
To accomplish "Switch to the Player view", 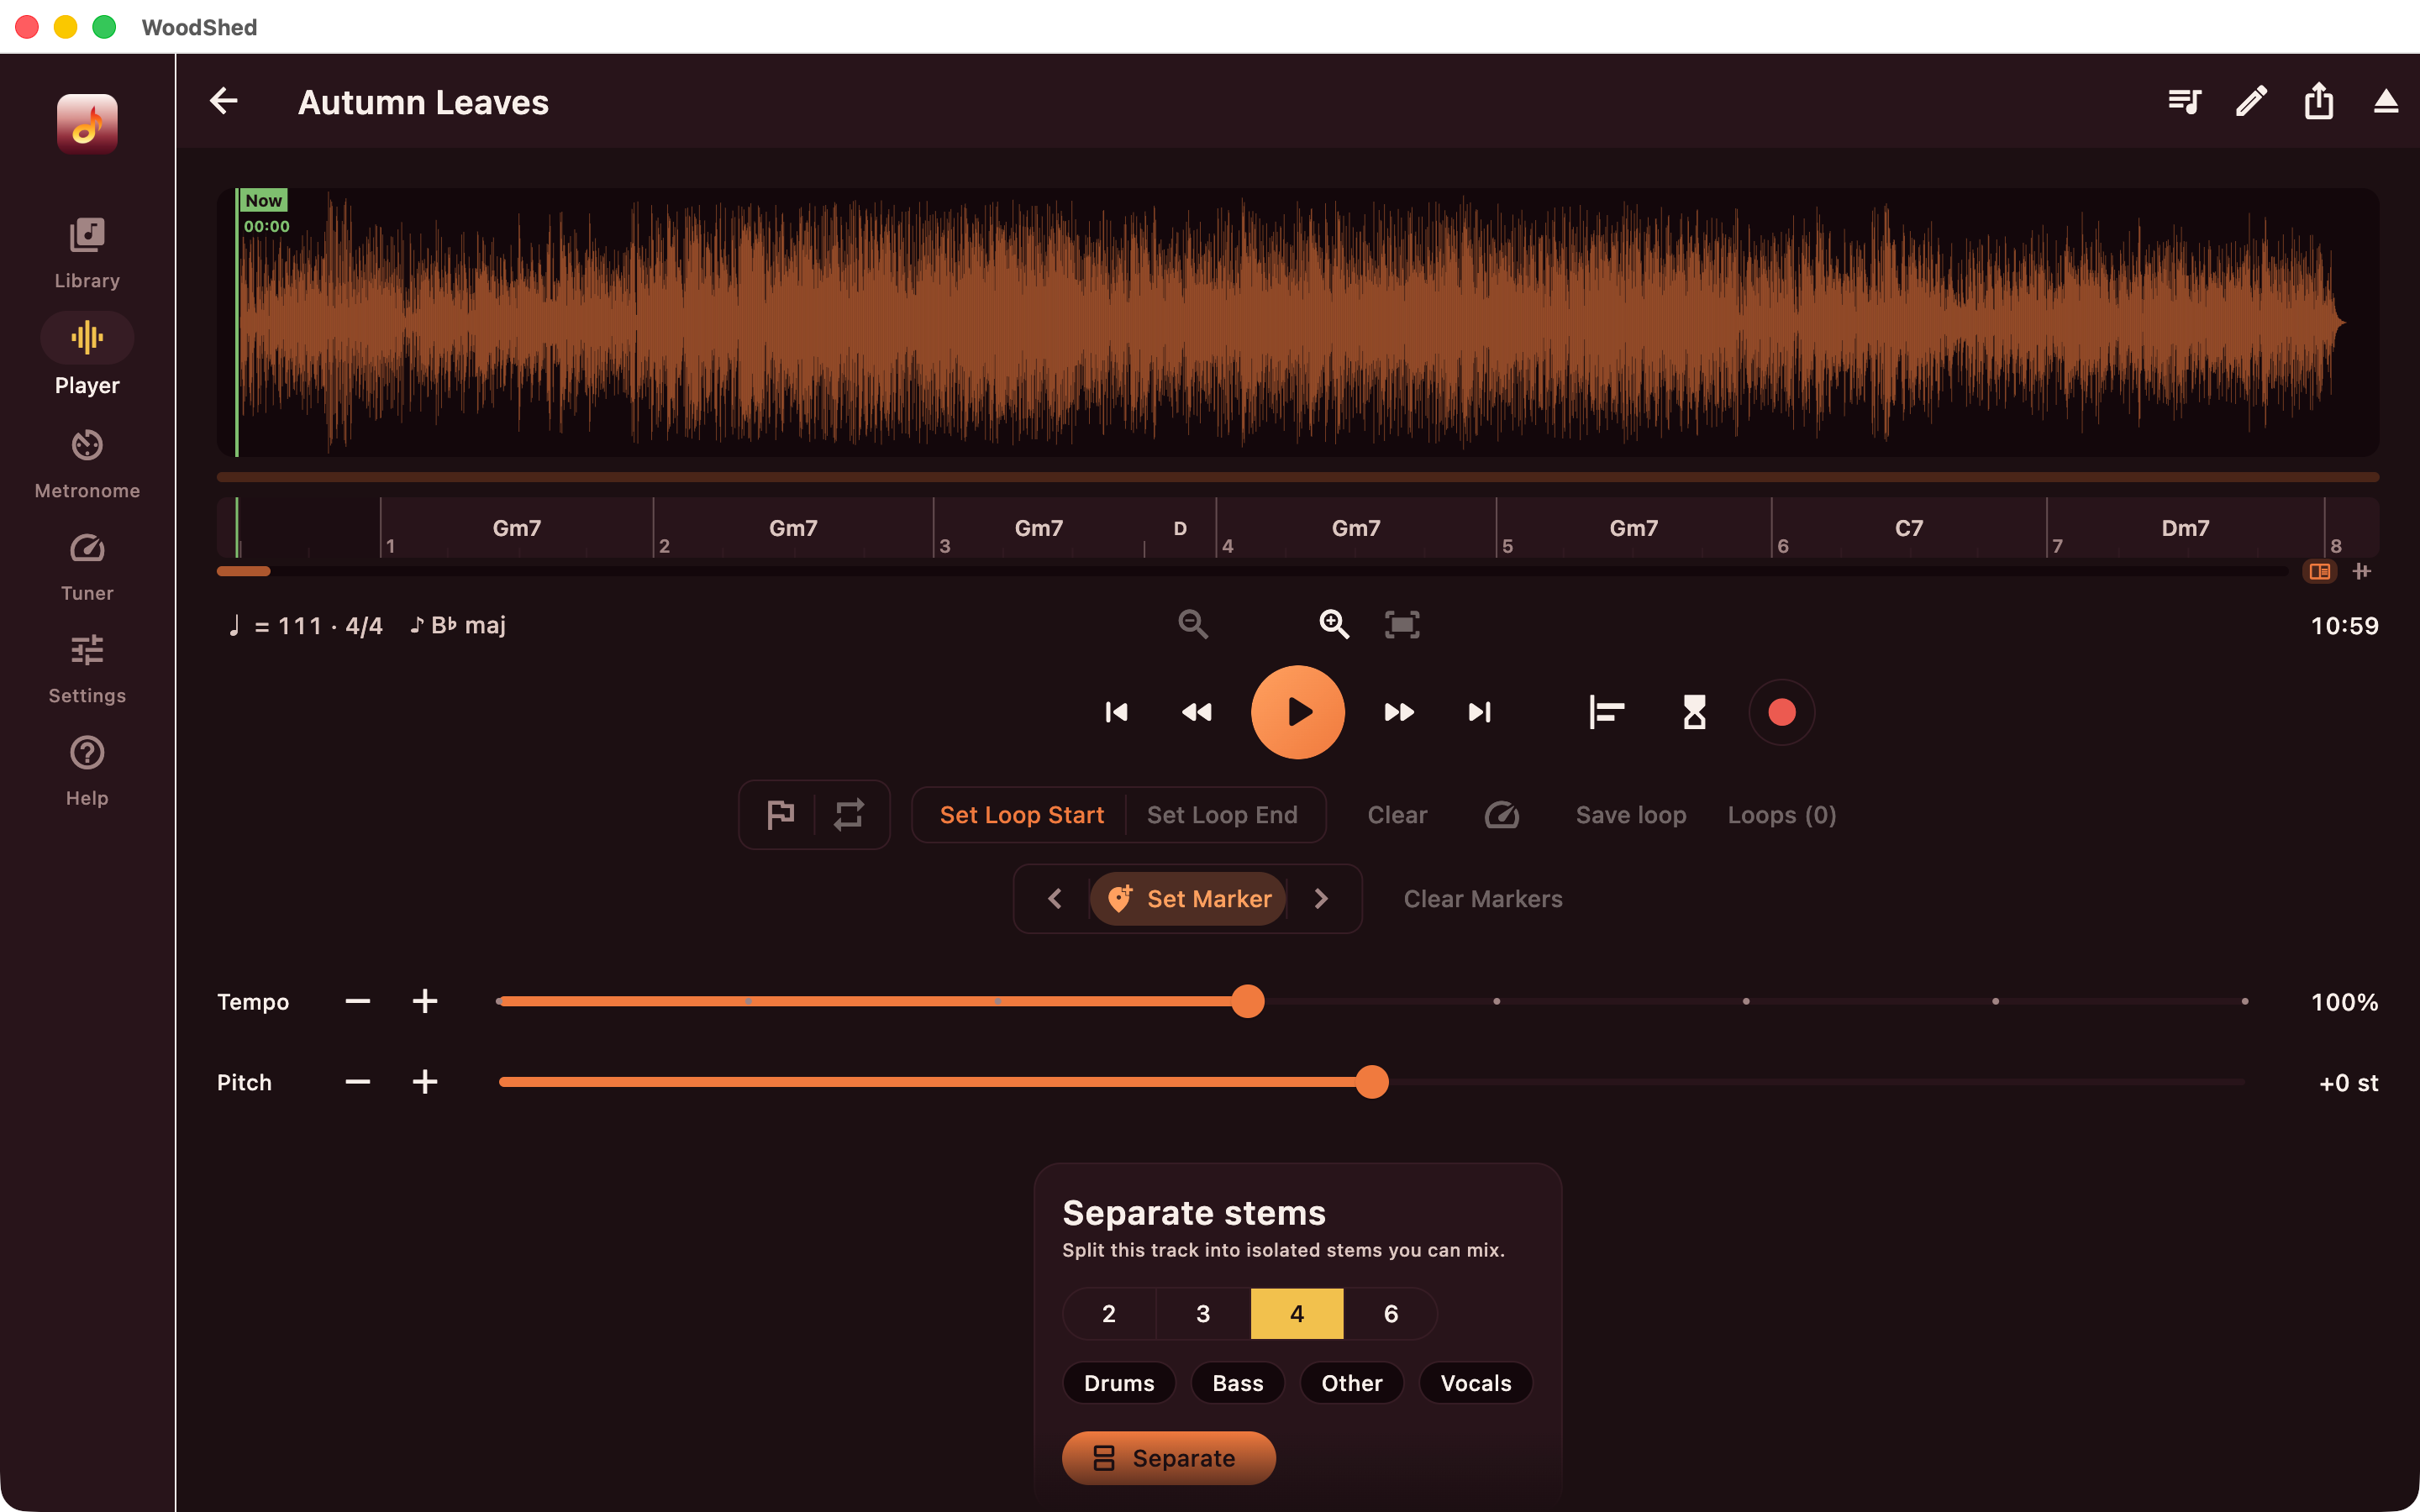I will tap(87, 356).
